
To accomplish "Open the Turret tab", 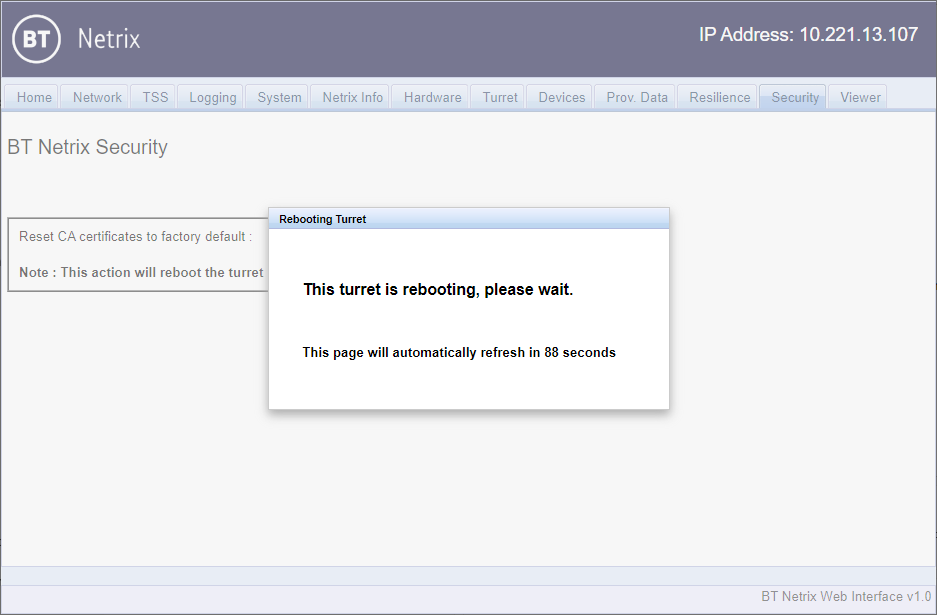I will coord(498,97).
